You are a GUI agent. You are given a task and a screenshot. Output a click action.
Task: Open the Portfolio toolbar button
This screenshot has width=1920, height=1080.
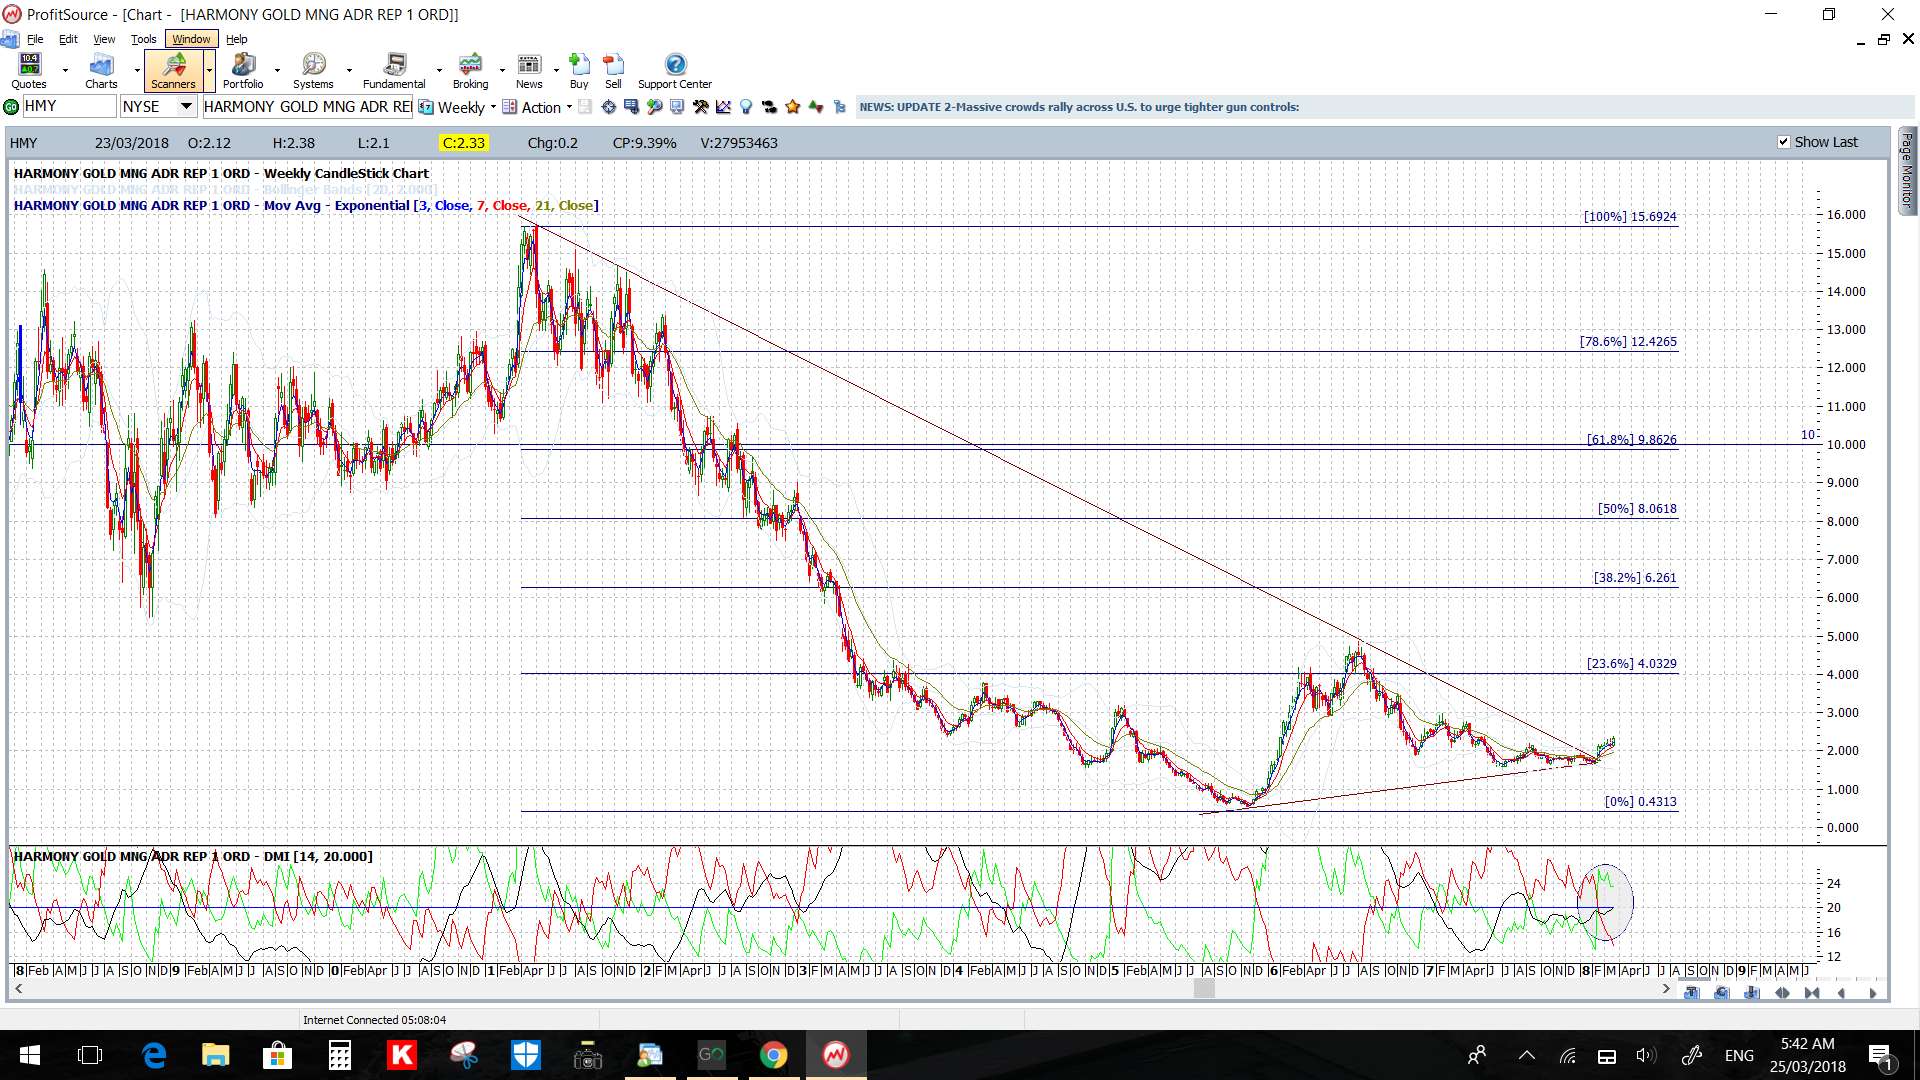point(243,71)
